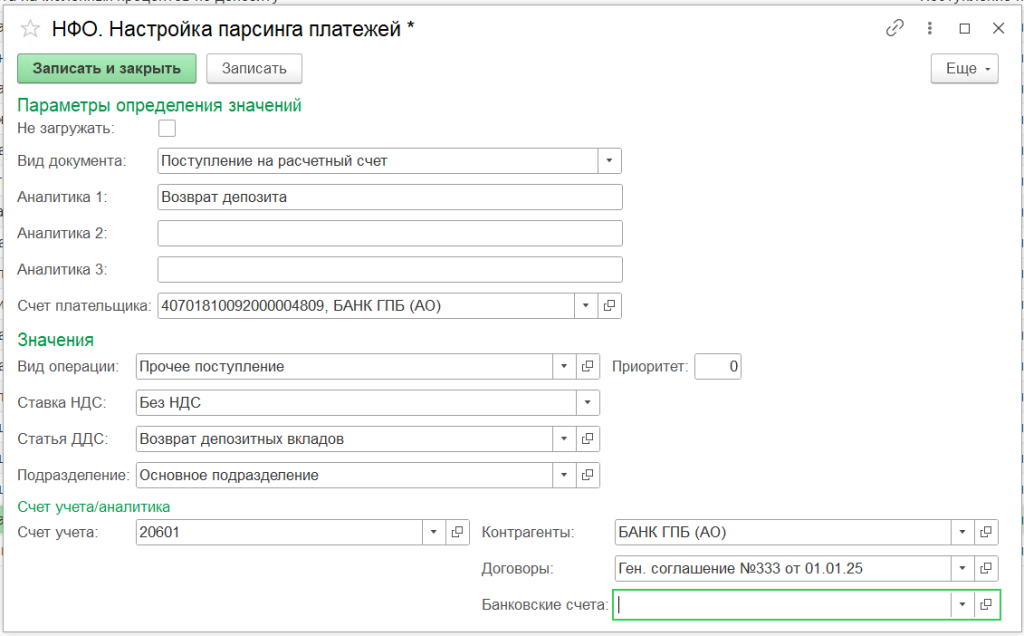Expand the Вид документа dropdown
This screenshot has height=636, width=1024.
pos(609,161)
